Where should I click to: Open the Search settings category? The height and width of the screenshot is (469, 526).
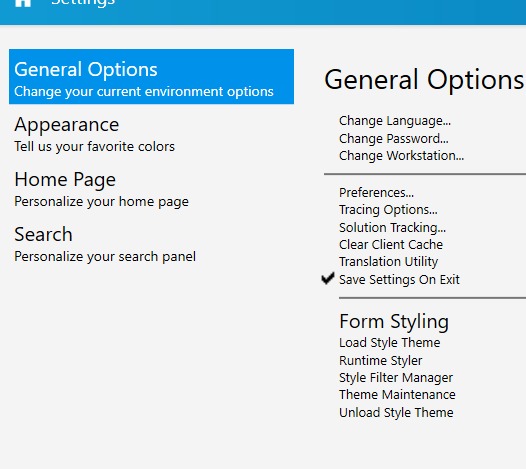tap(151, 244)
